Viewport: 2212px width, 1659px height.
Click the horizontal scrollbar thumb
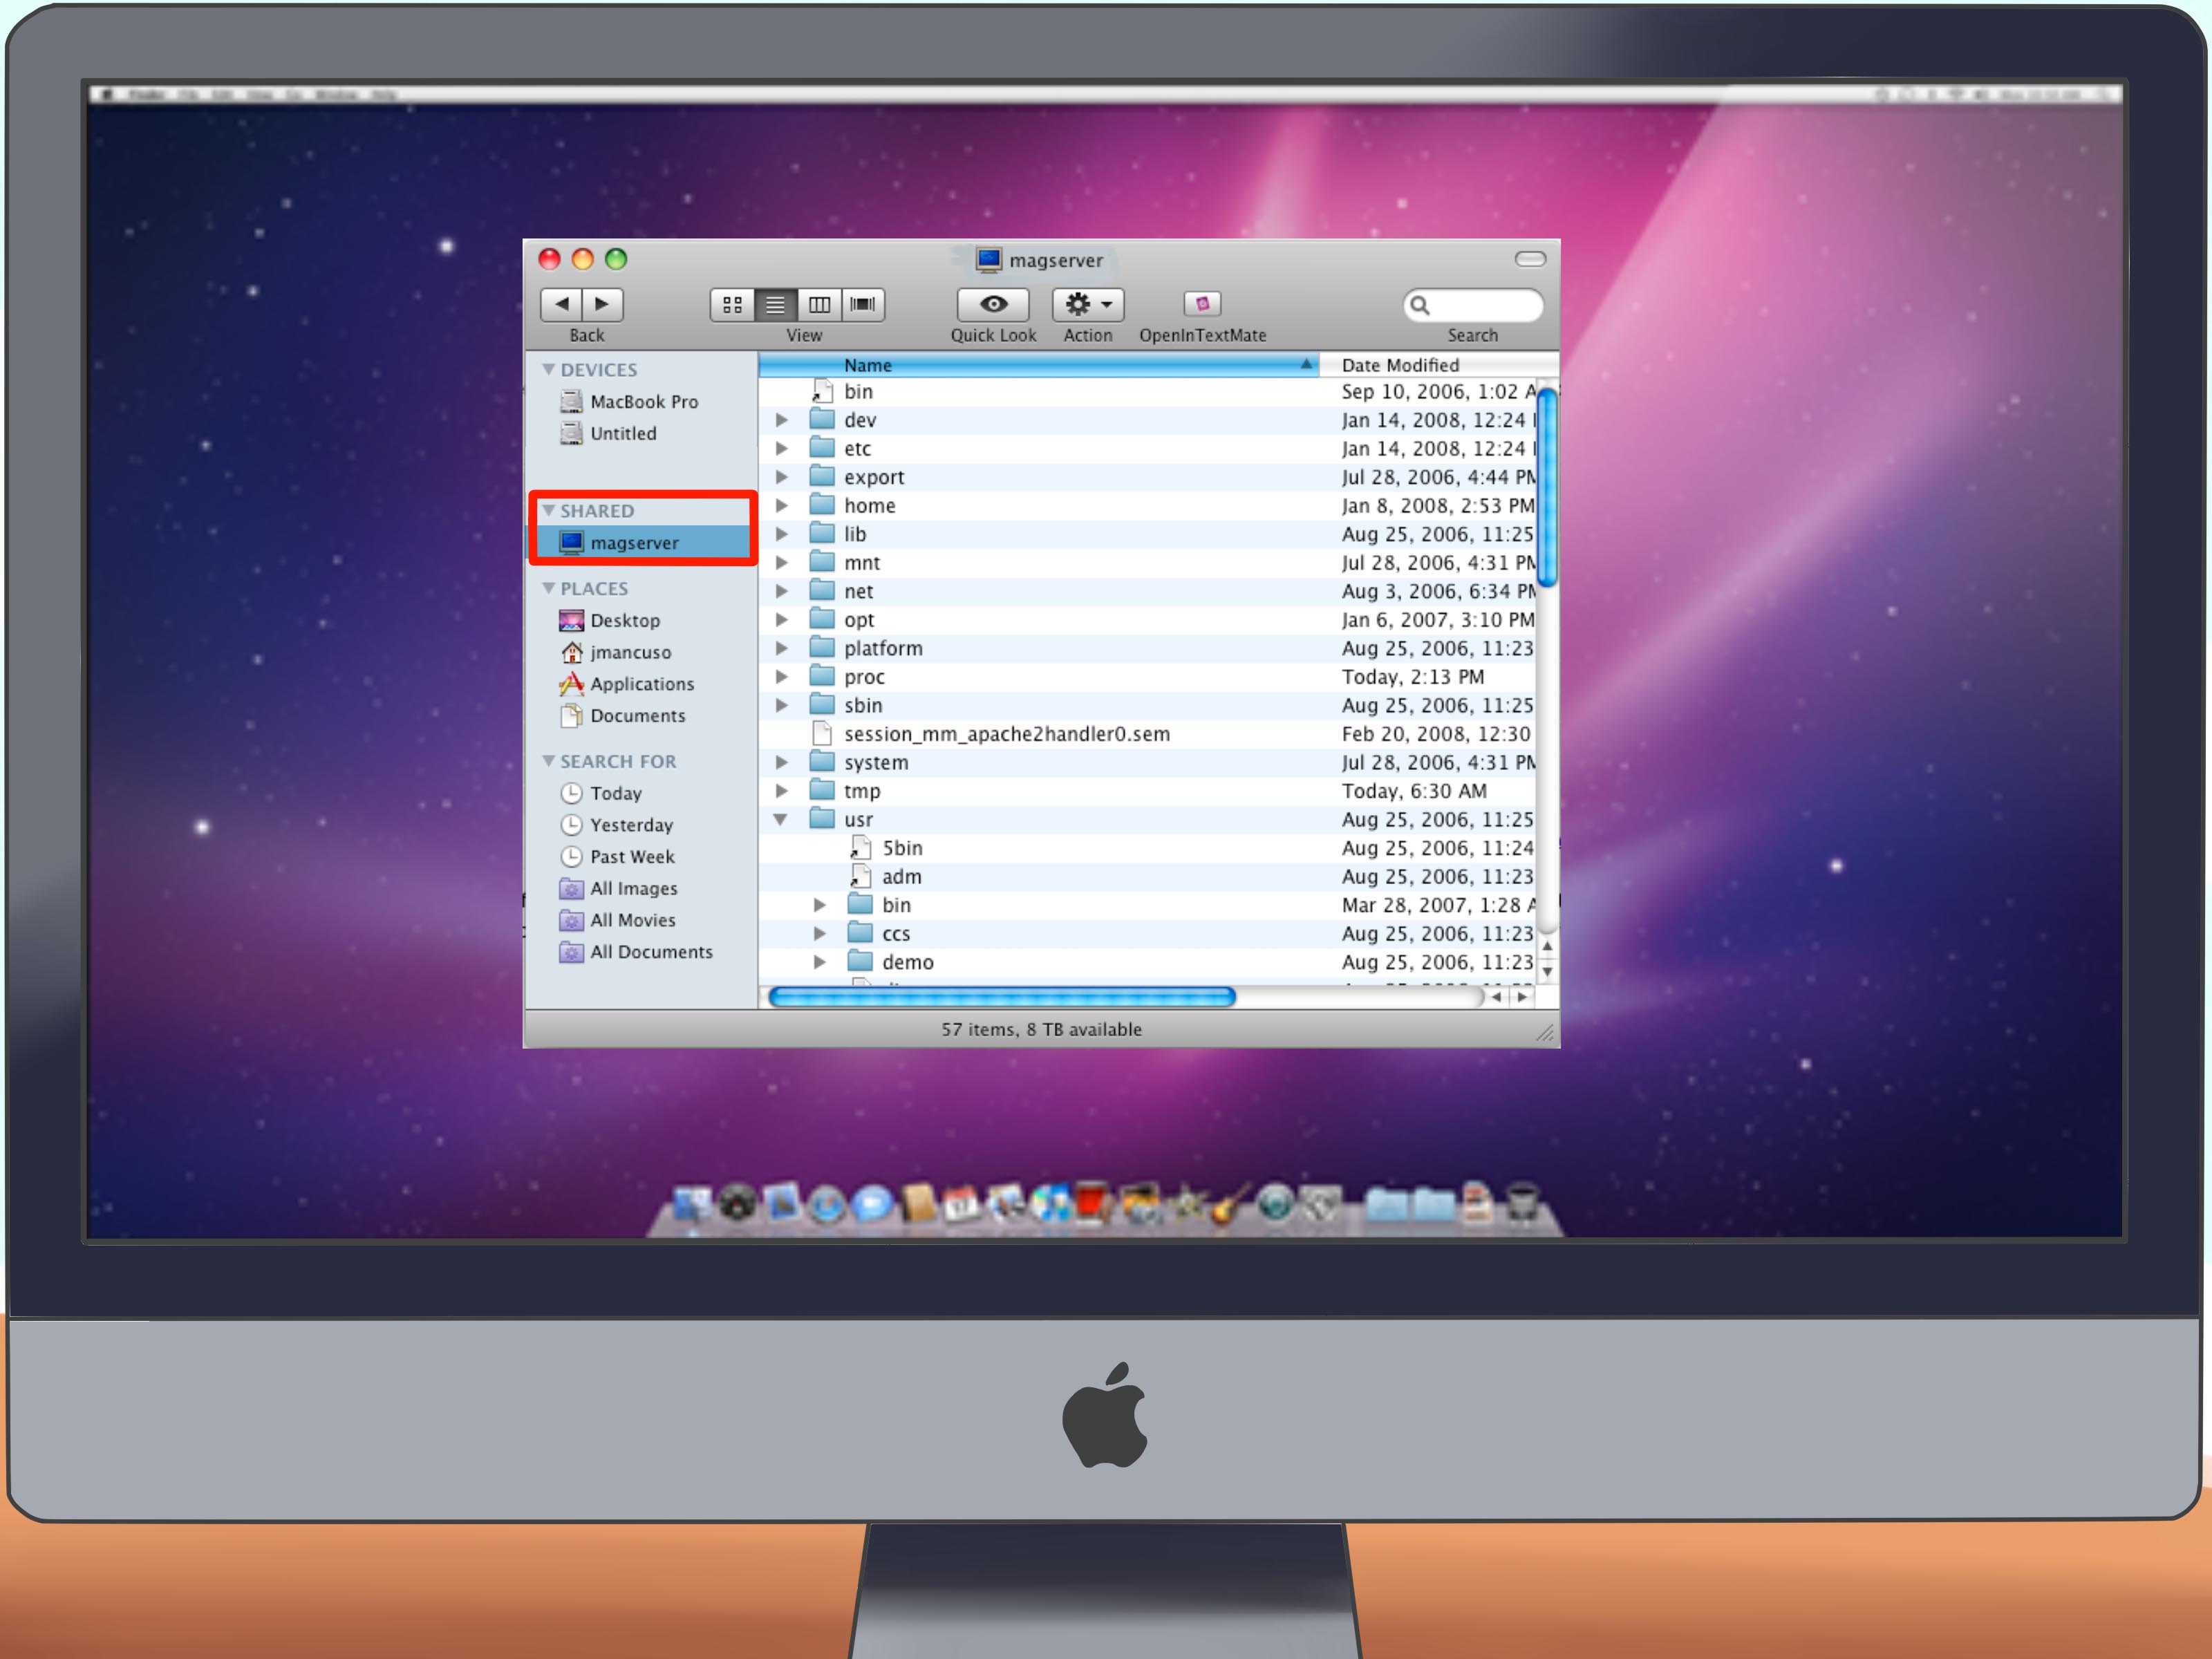(1002, 998)
